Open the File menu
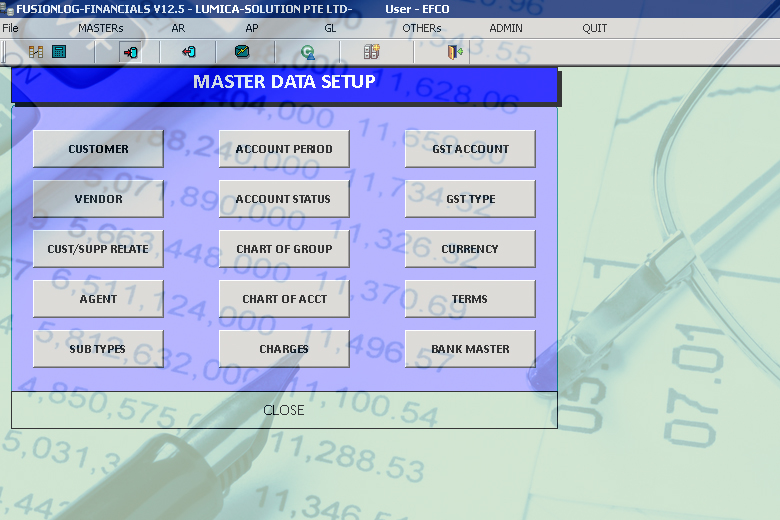This screenshot has height=520, width=780. [10, 28]
